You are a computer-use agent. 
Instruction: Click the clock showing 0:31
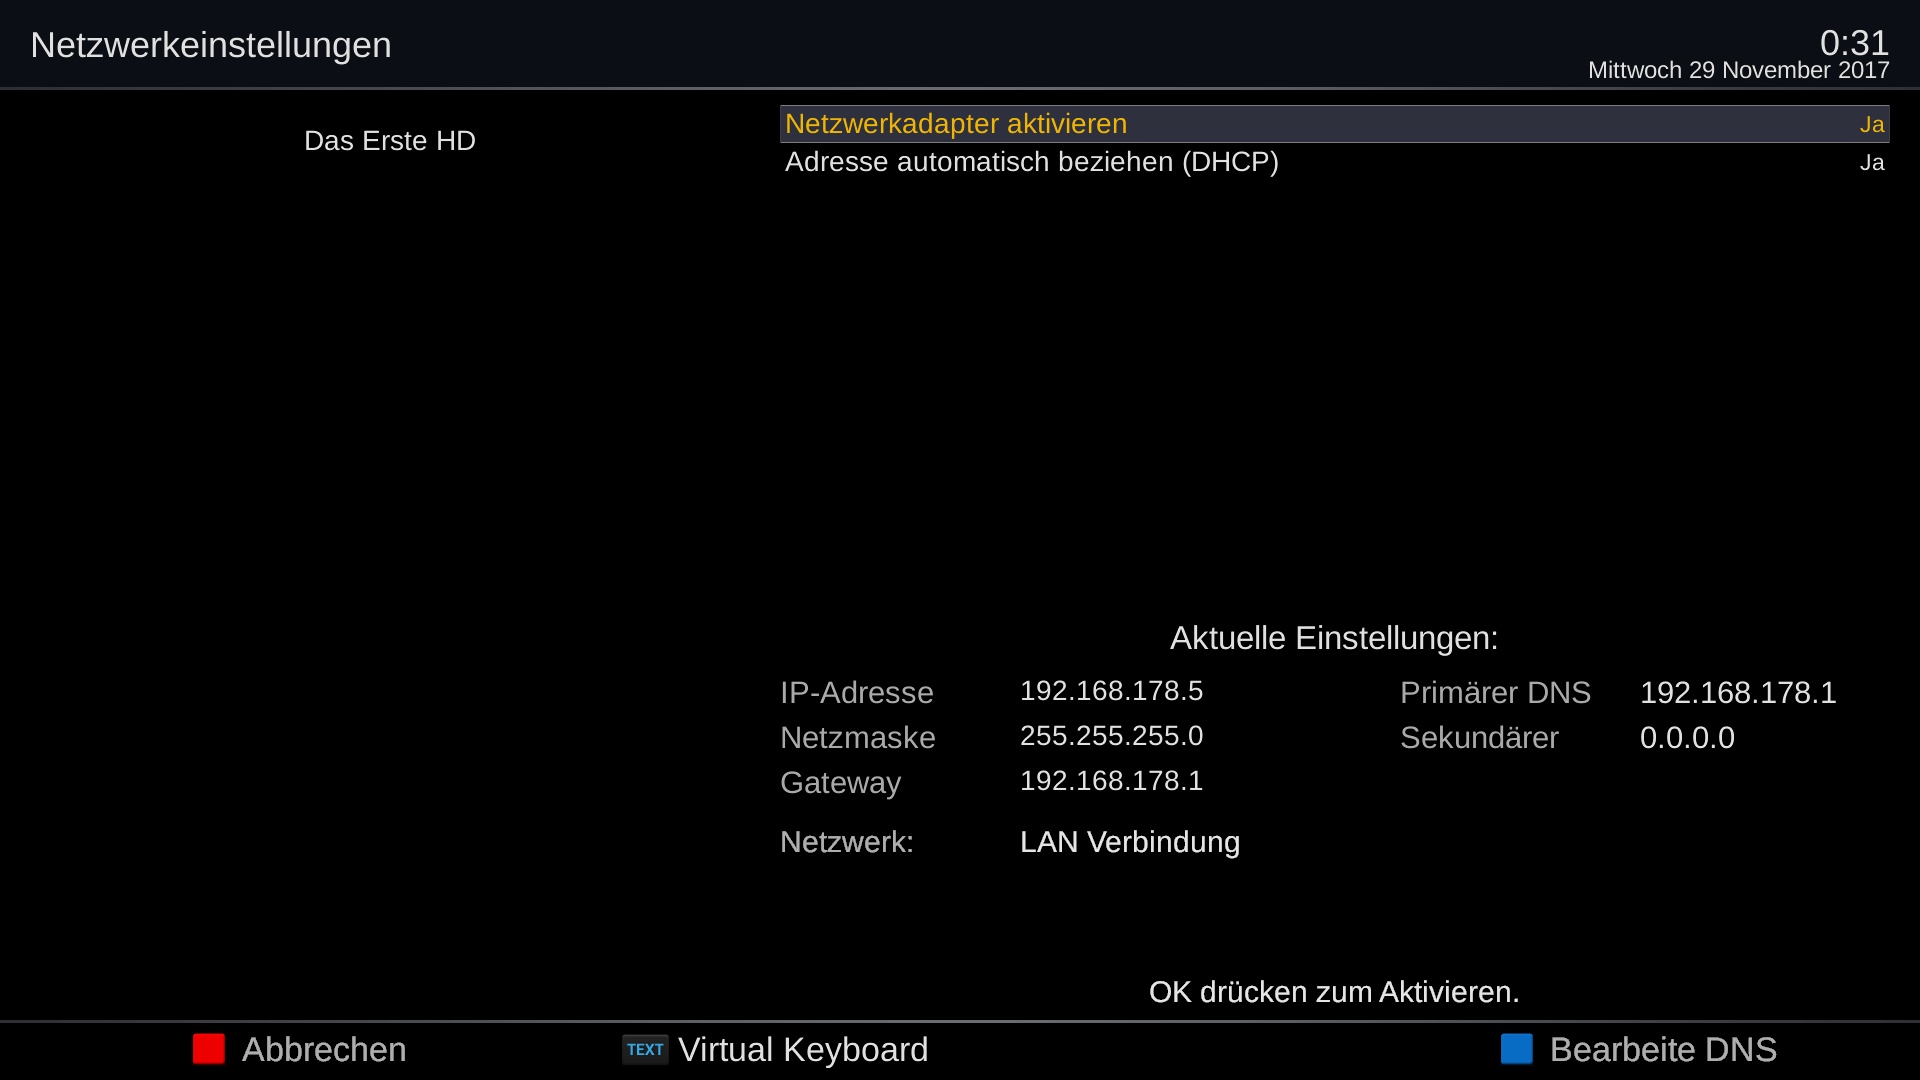1854,43
